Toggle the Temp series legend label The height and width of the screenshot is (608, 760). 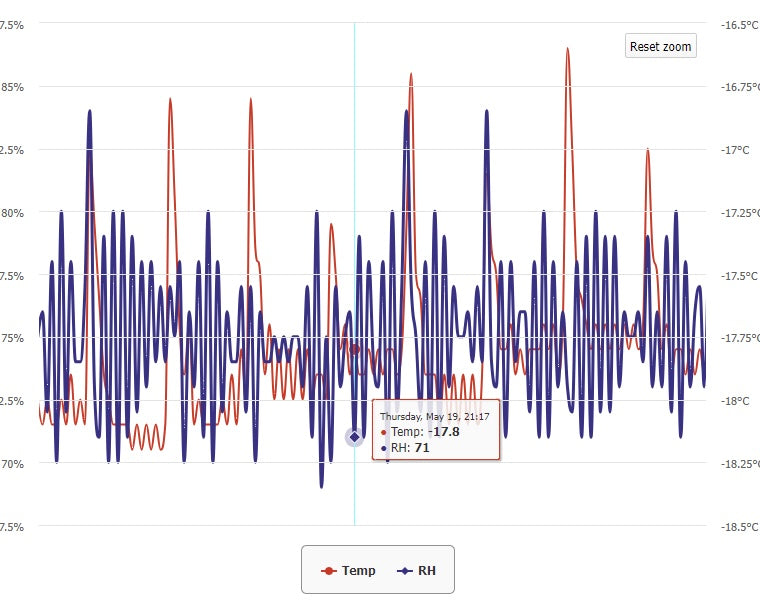358,570
